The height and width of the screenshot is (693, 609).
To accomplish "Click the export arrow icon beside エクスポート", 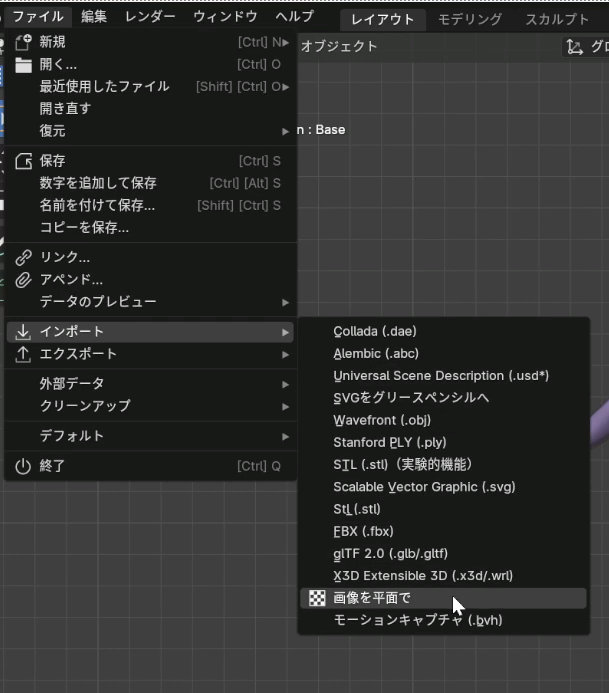I will [x=23, y=354].
